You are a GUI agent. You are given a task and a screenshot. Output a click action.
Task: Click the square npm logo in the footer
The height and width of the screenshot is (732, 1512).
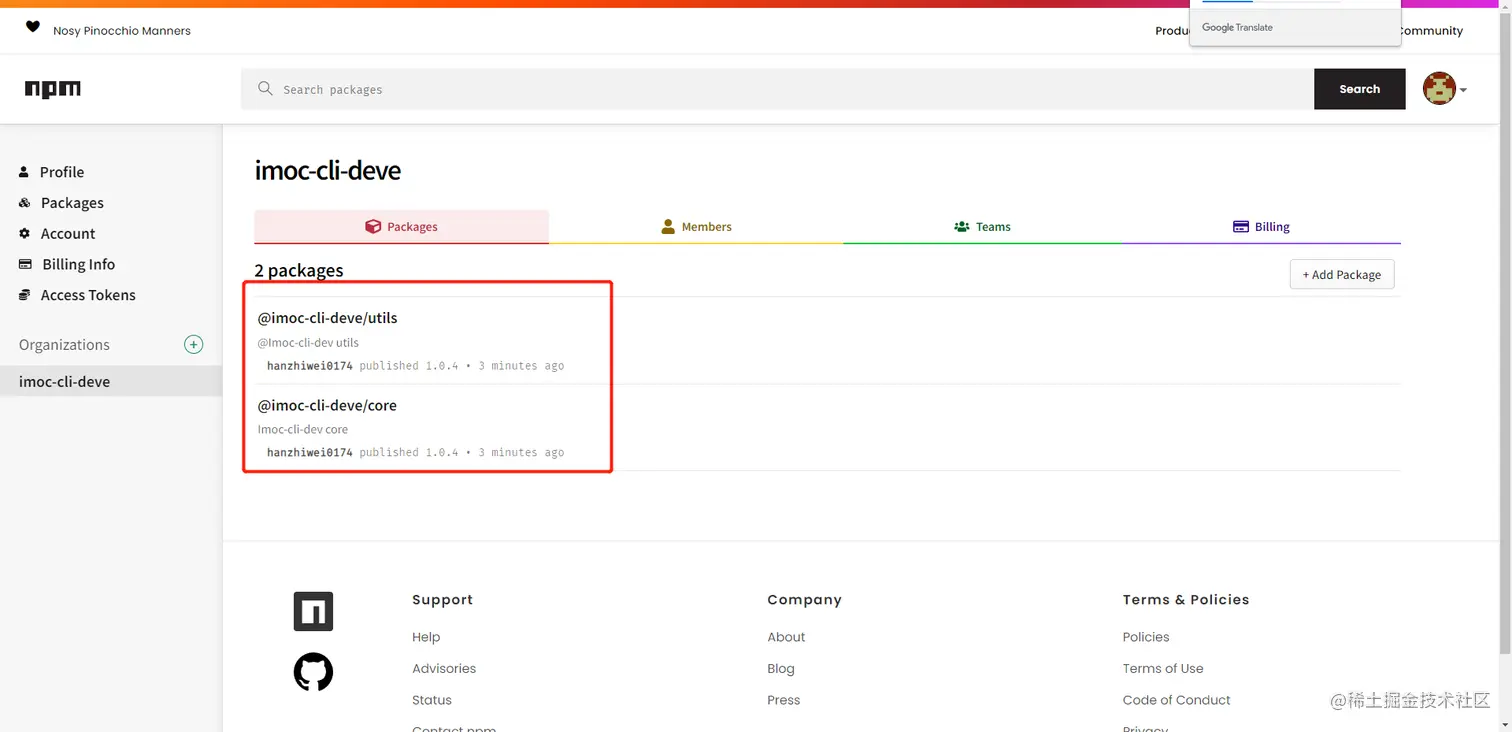pos(313,611)
